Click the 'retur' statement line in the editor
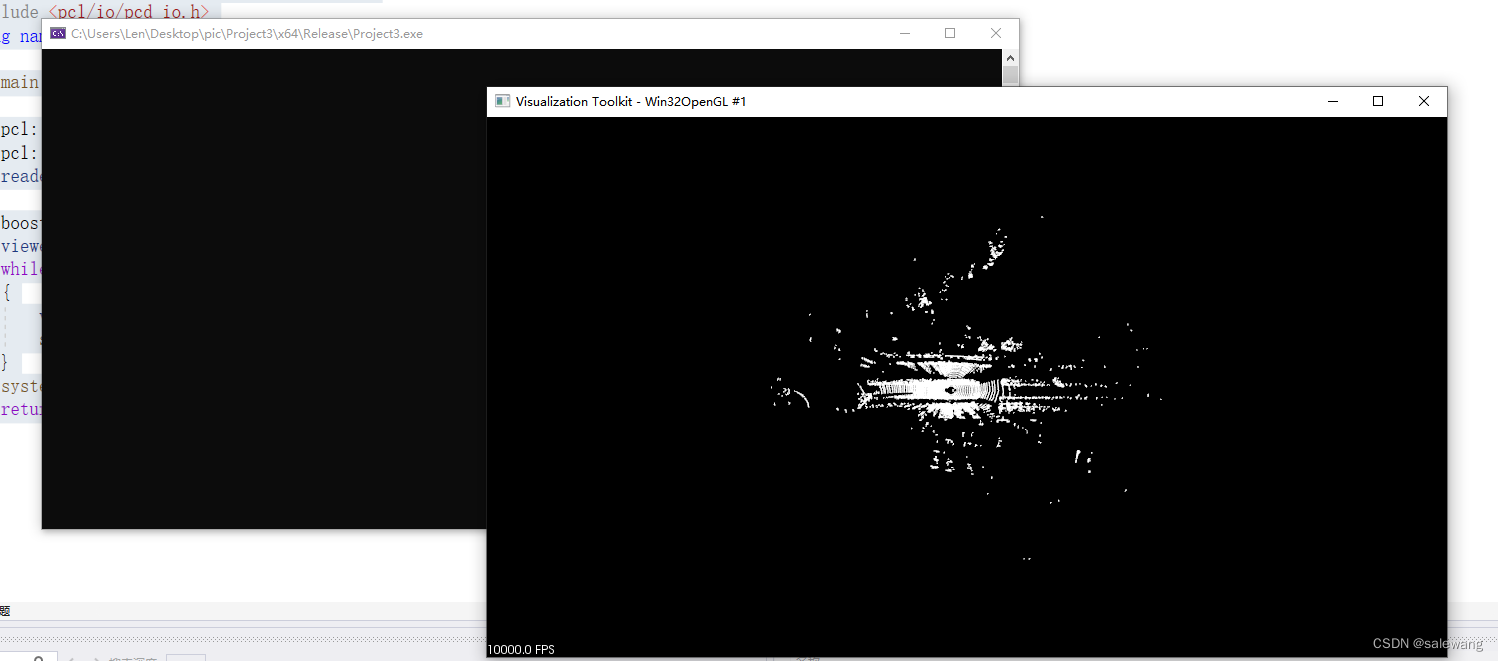 pos(20,409)
